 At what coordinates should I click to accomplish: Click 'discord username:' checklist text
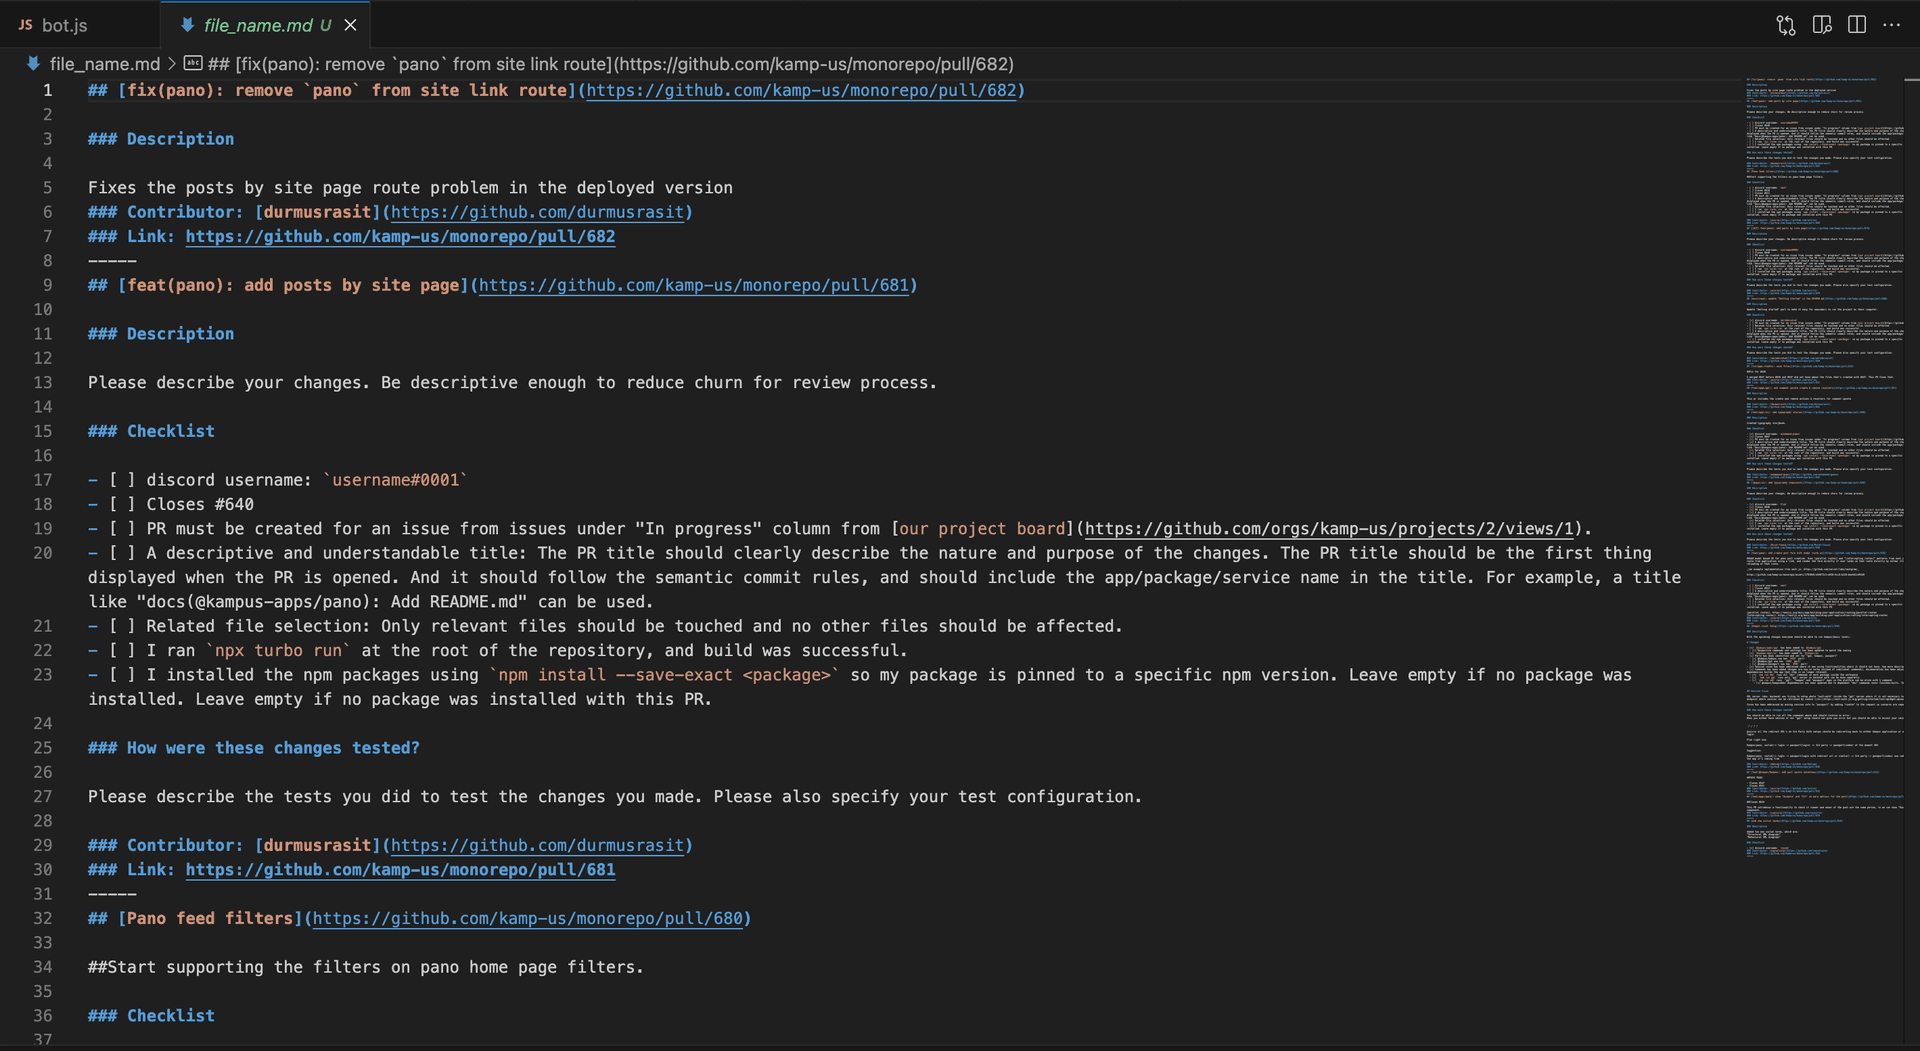(x=229, y=480)
